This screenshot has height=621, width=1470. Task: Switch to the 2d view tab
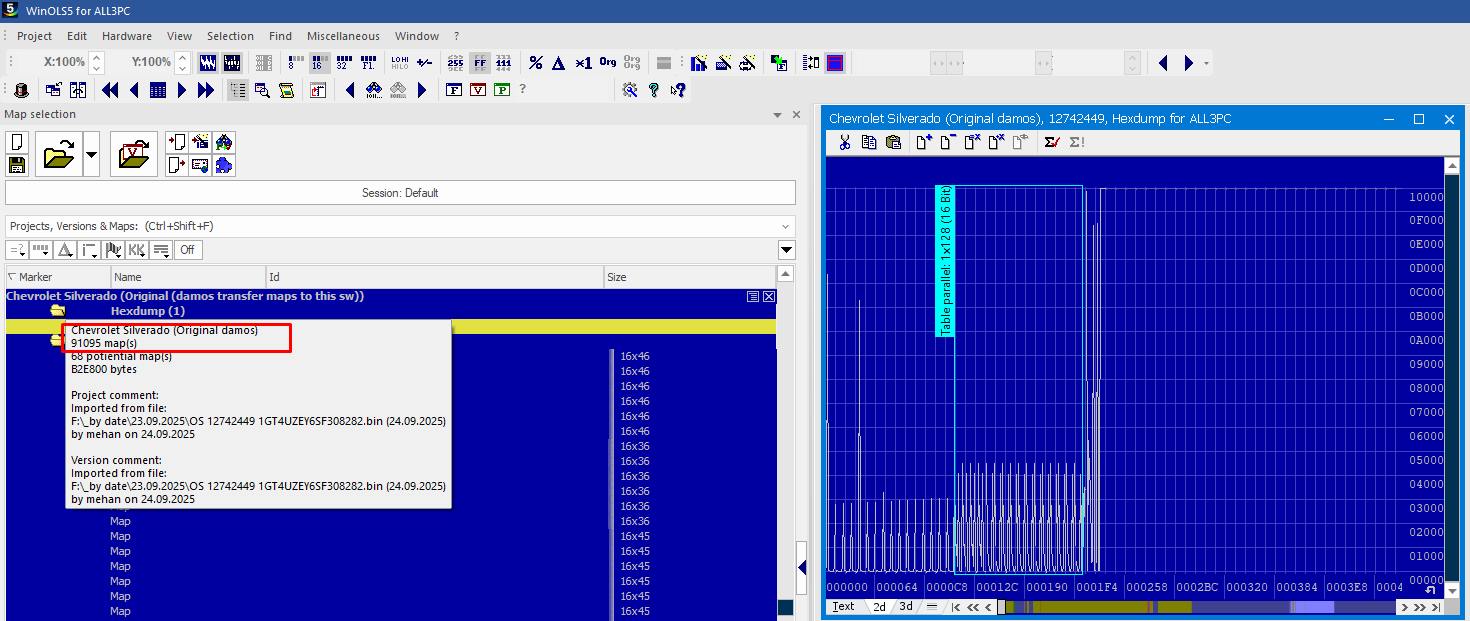pos(880,606)
